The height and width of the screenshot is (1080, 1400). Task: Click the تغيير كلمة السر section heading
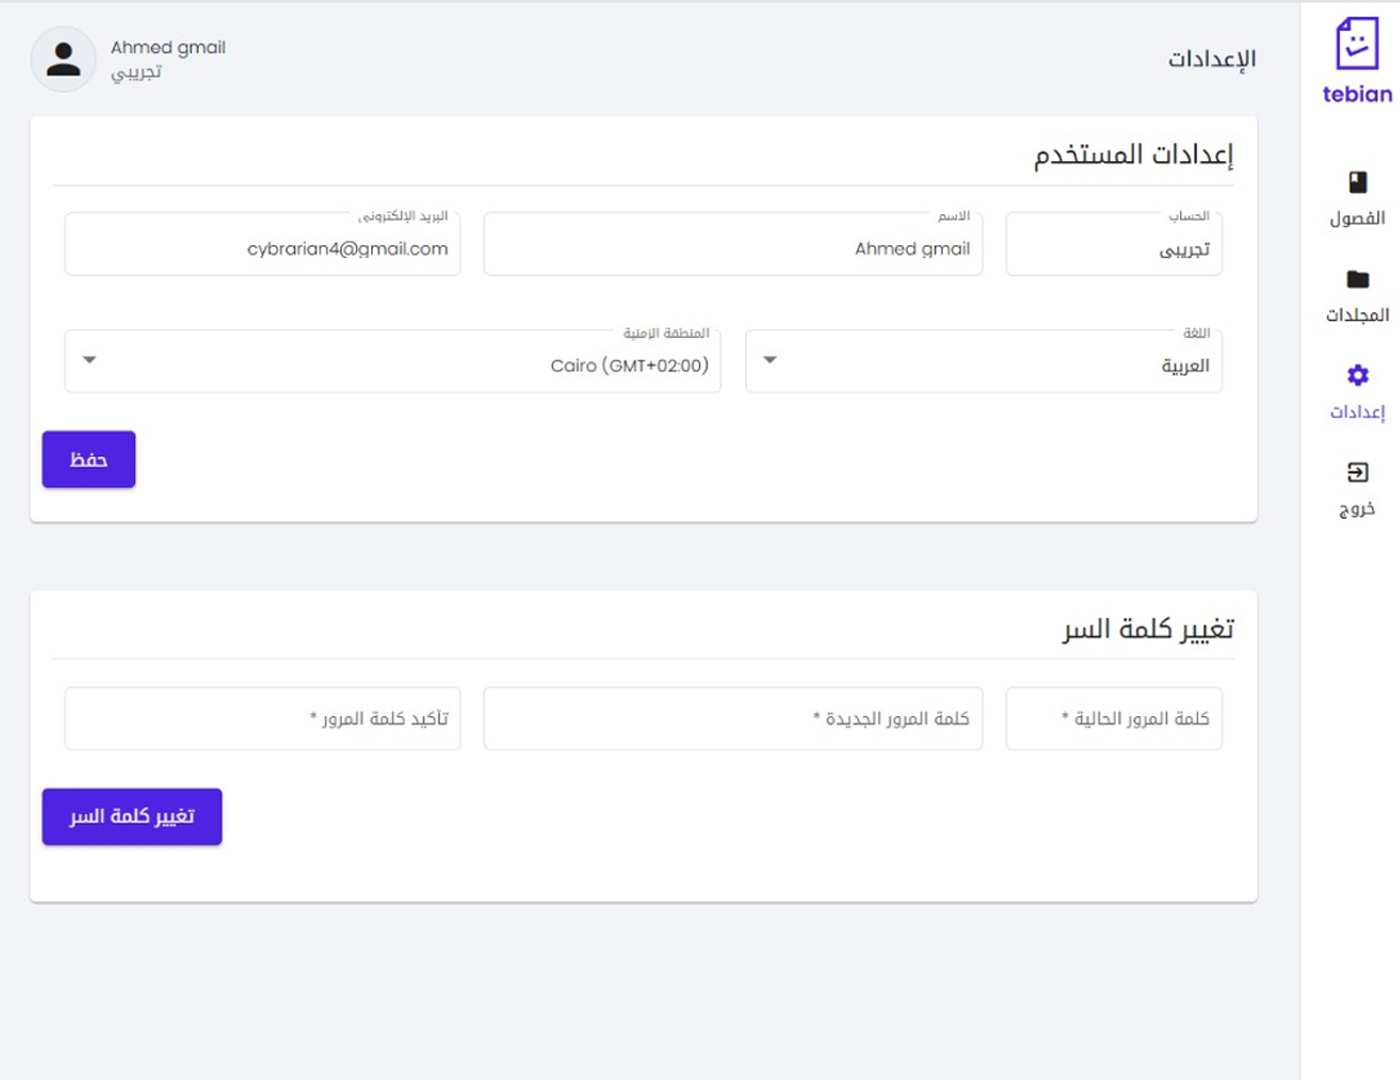pyautogui.click(x=1148, y=629)
